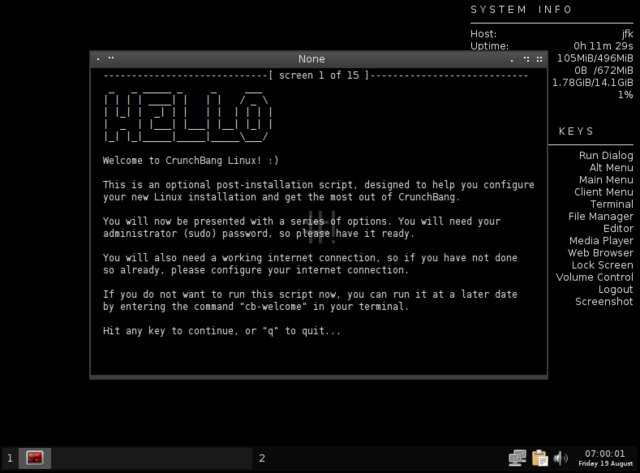640x473 pixels.
Task: Click "Screenshot" in the keys list
Action: pyautogui.click(x=604, y=302)
